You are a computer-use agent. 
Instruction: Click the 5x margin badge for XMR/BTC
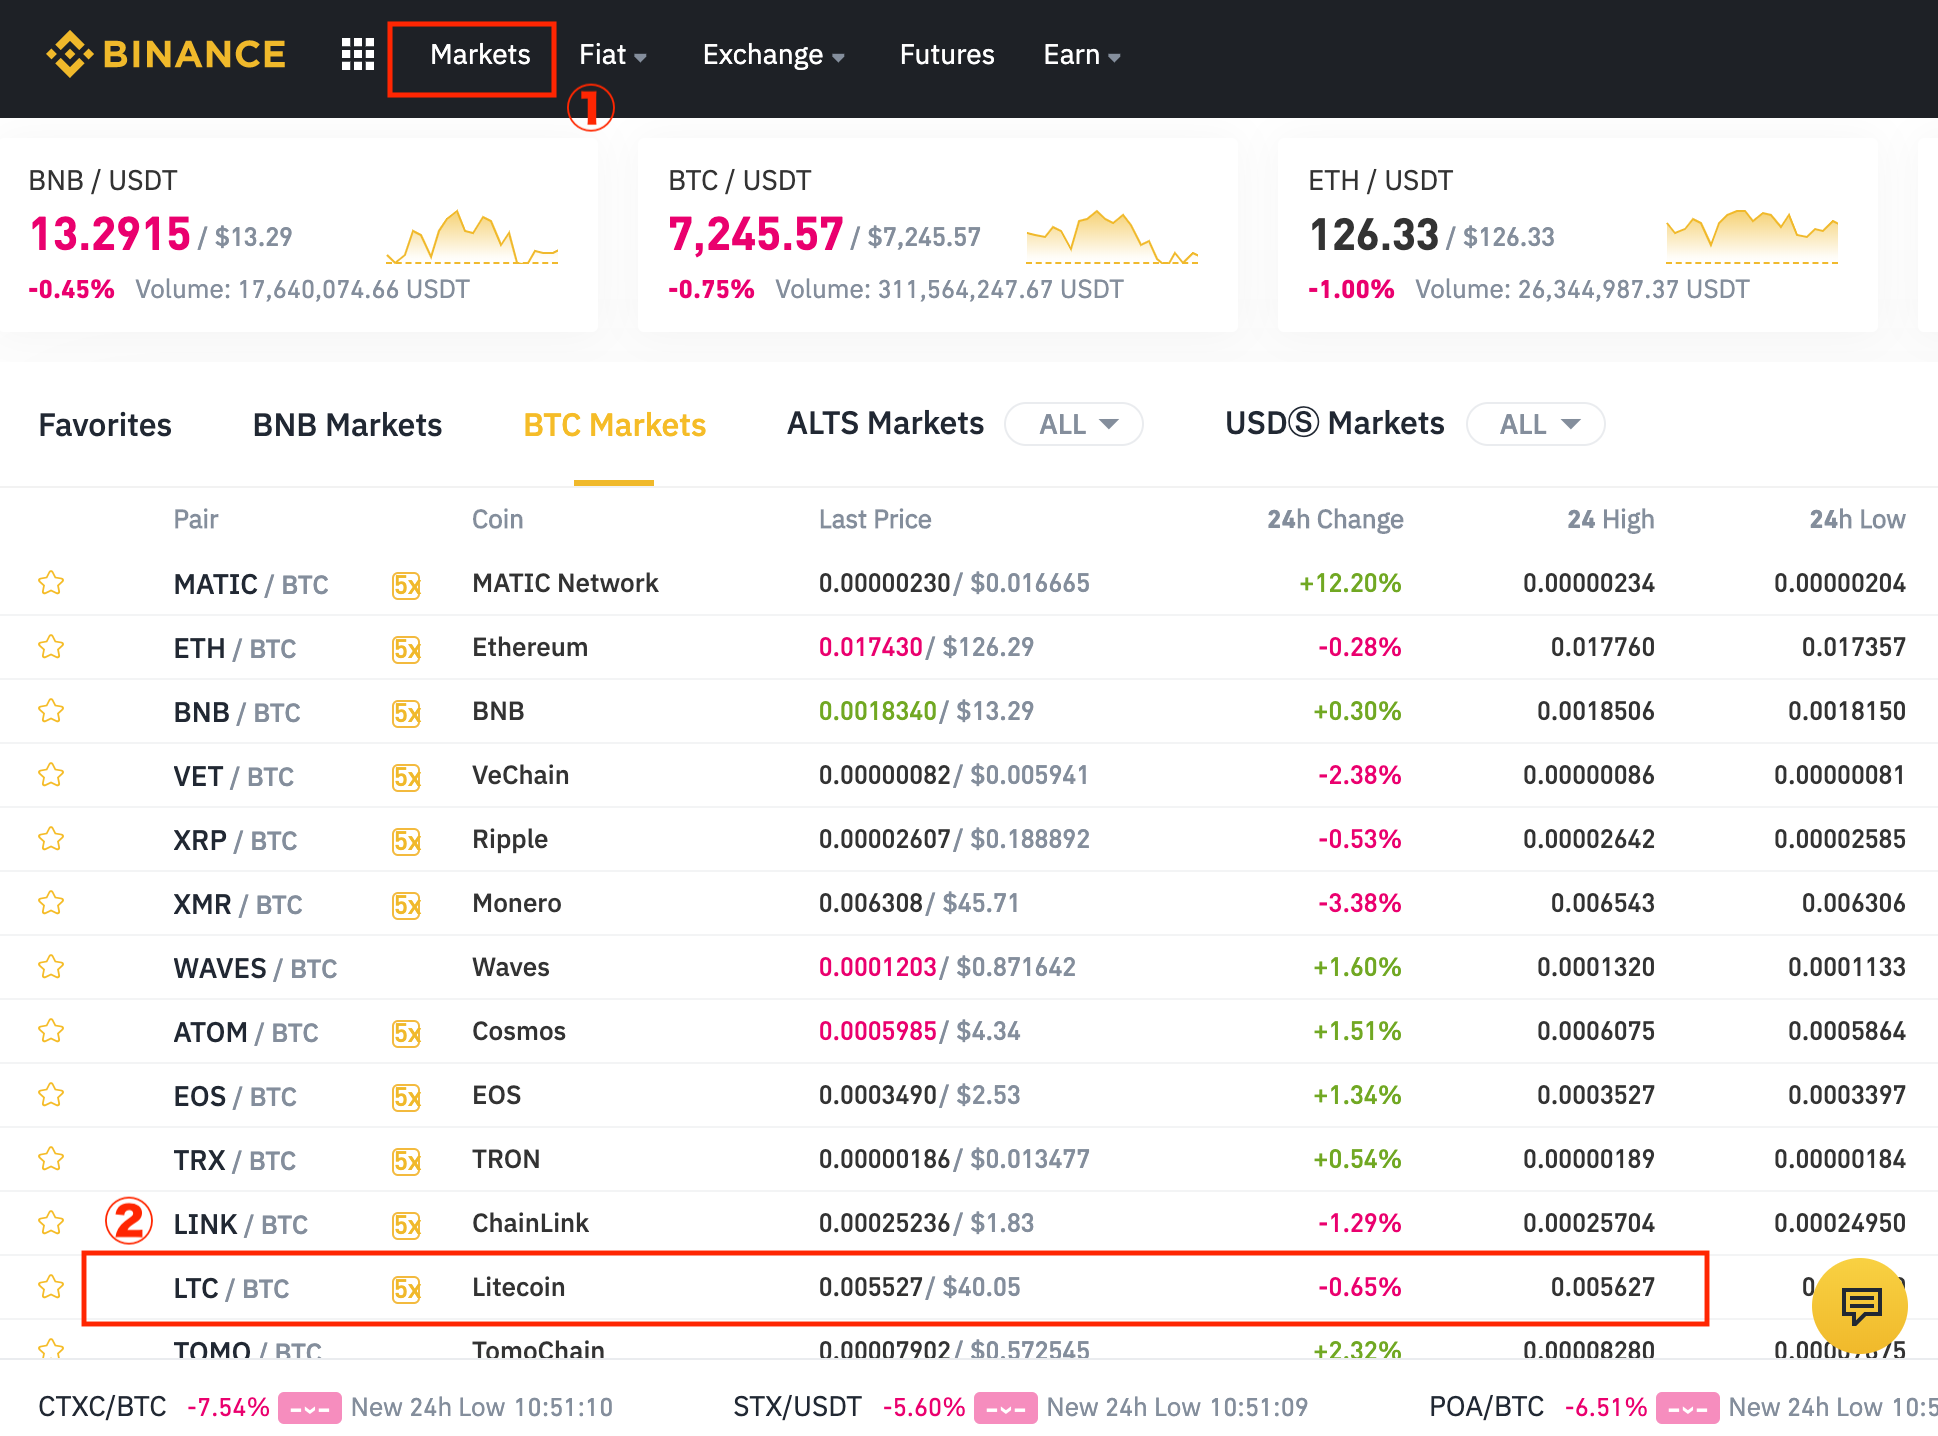[406, 905]
